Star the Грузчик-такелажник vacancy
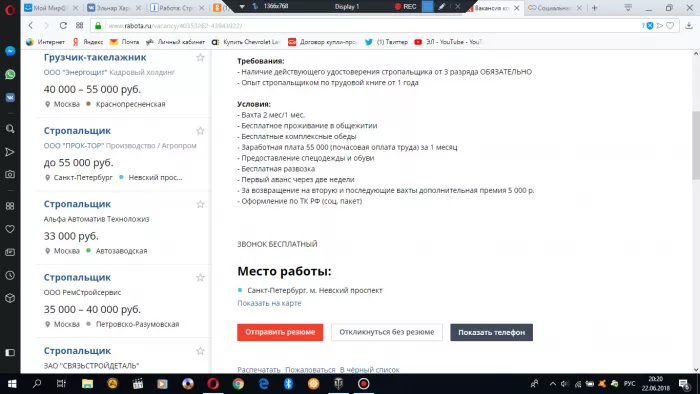The image size is (700, 394). [x=200, y=58]
